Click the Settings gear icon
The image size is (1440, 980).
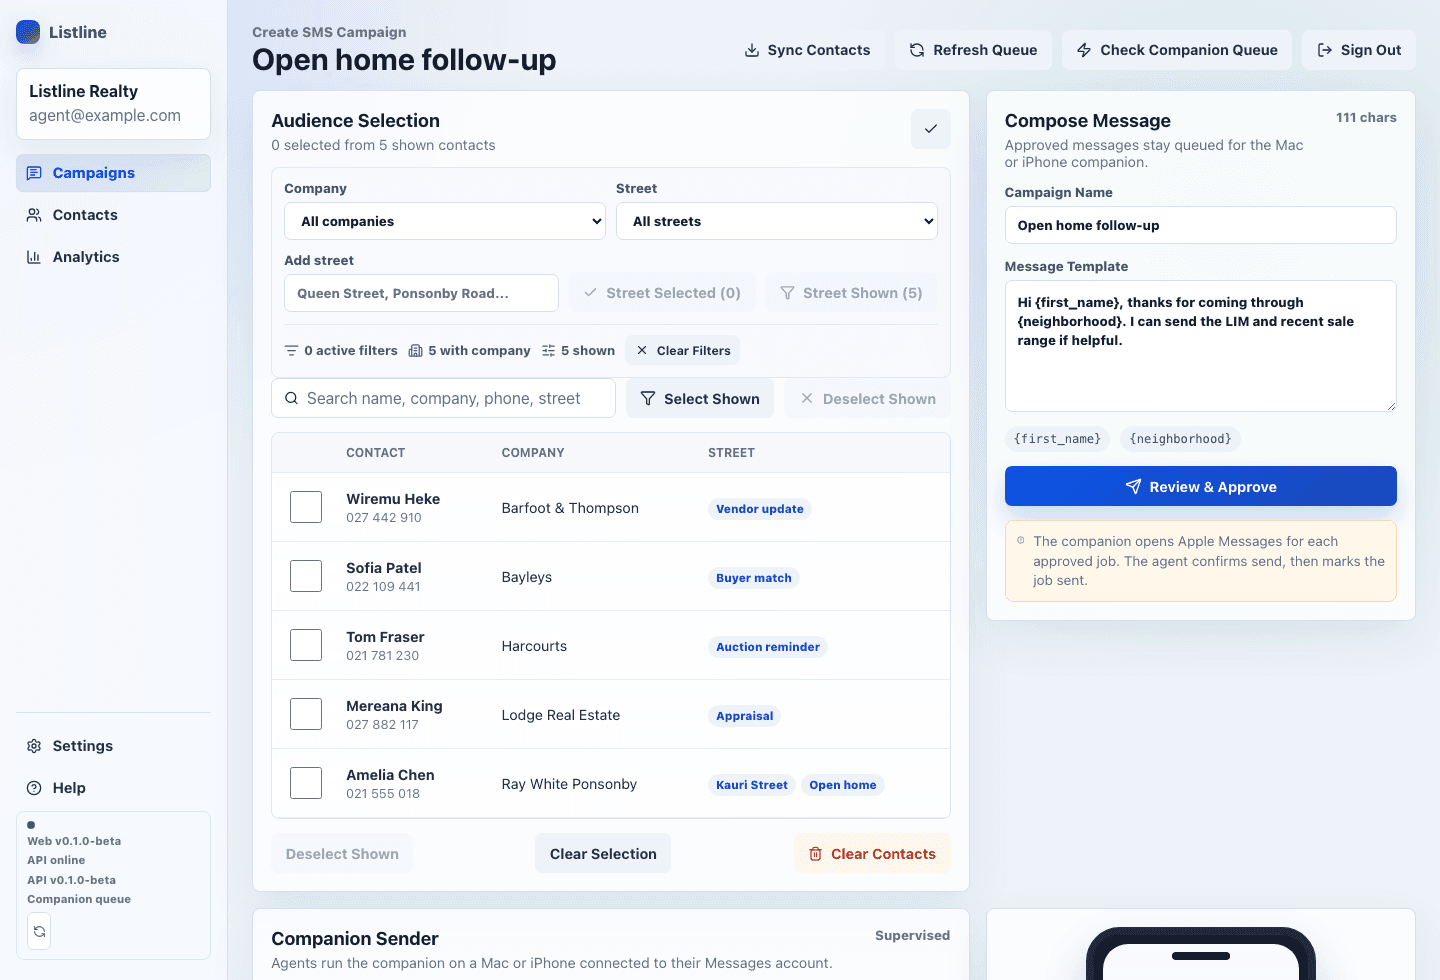coord(34,746)
